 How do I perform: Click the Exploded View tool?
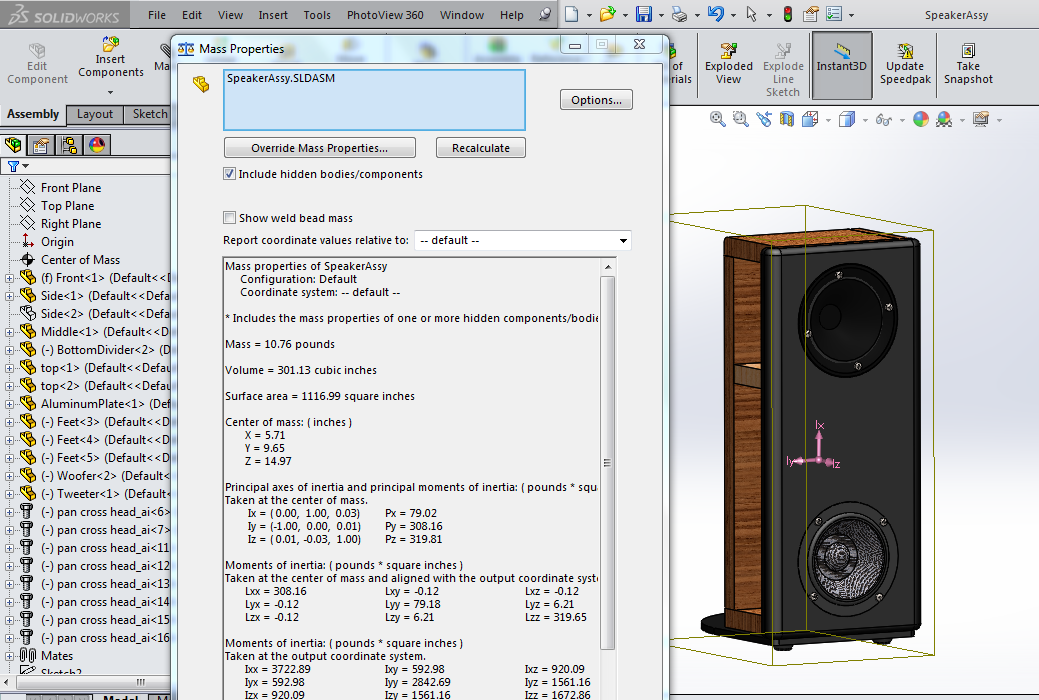728,64
